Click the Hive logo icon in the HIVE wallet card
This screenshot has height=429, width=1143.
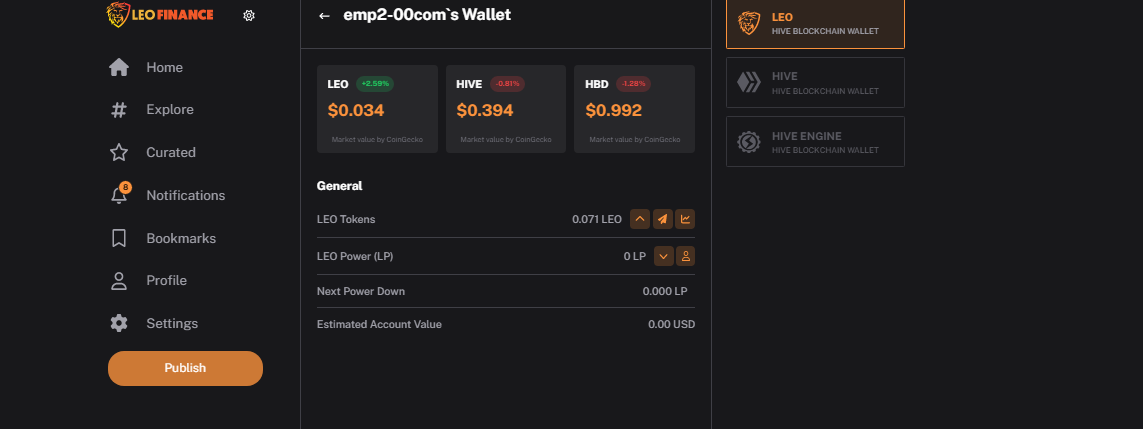pyautogui.click(x=749, y=82)
